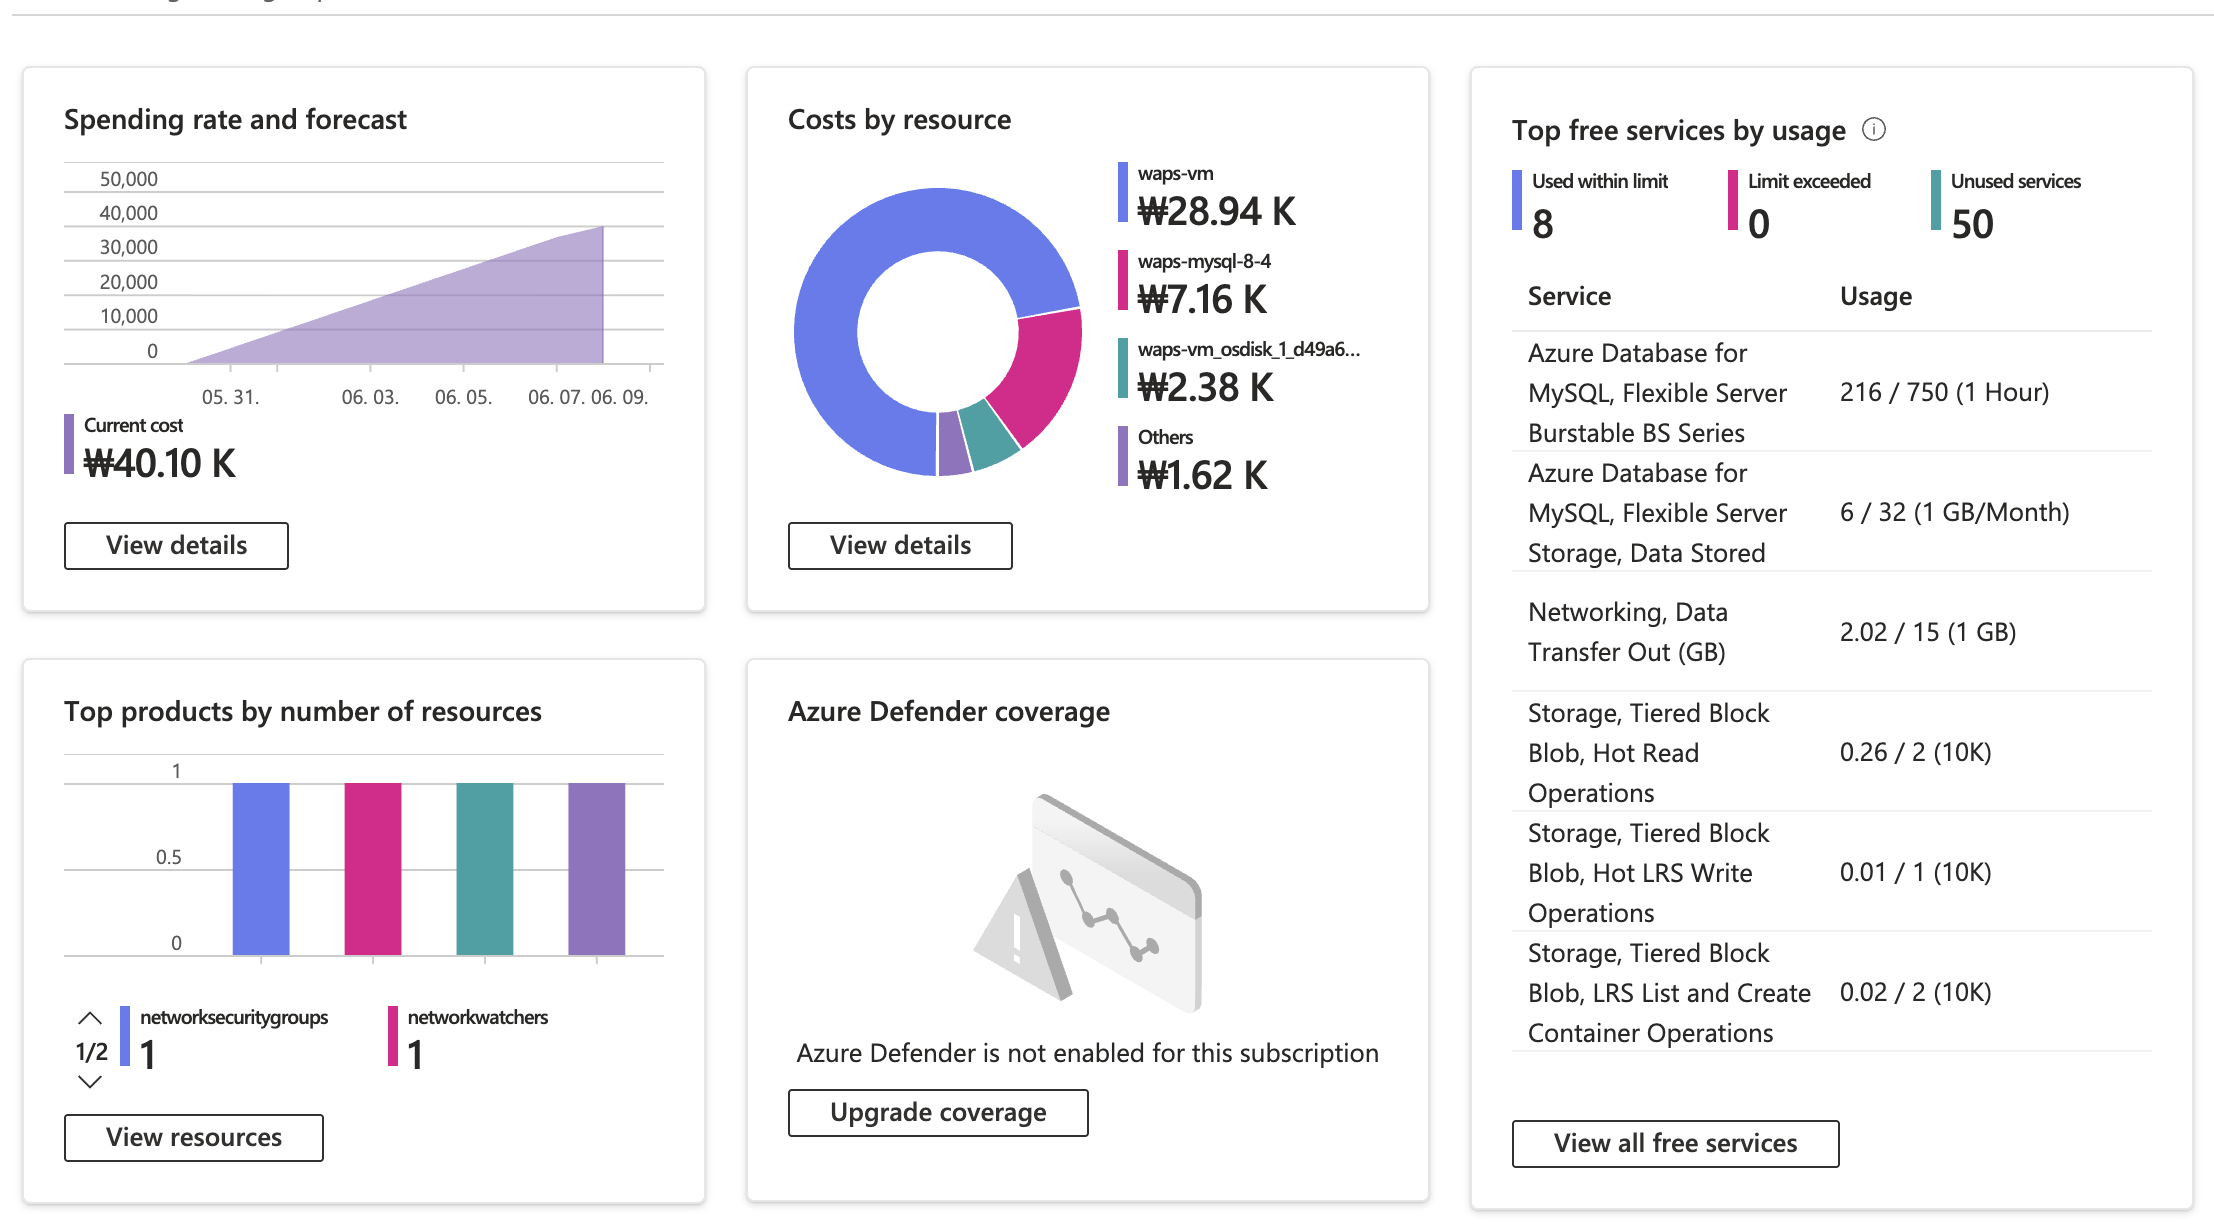The width and height of the screenshot is (2214, 1228).
Task: Click the usage value 216 / 750 (1 Hour)
Action: (1944, 392)
